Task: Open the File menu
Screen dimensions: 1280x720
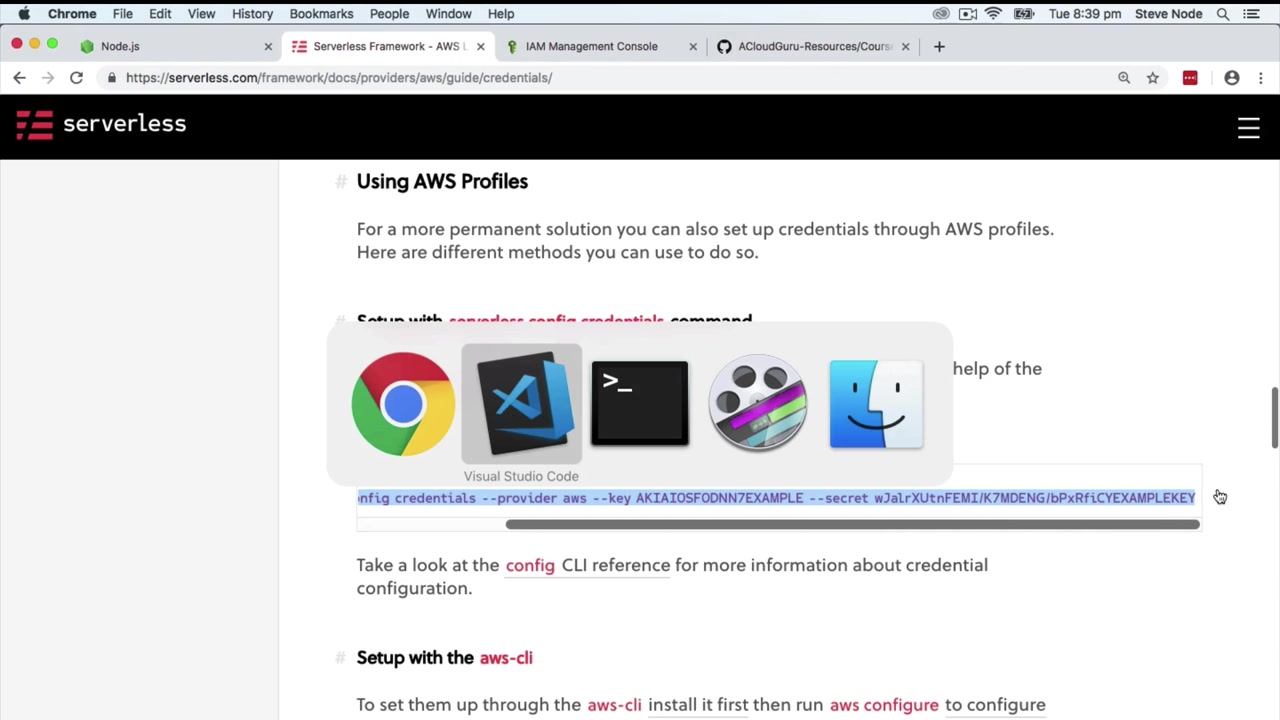Action: coord(123,14)
